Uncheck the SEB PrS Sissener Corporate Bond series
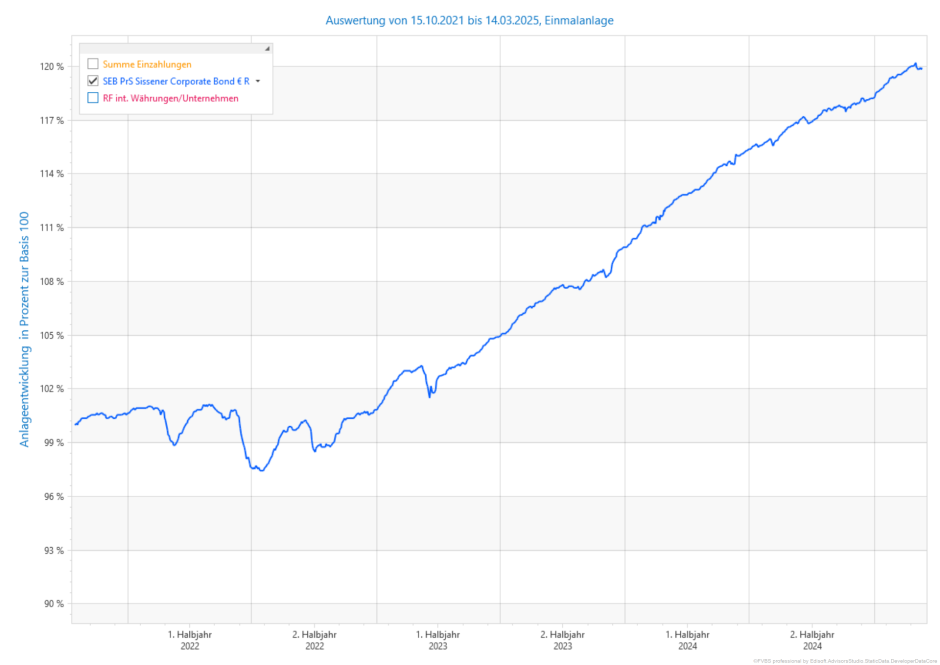940x665 pixels. 93,81
